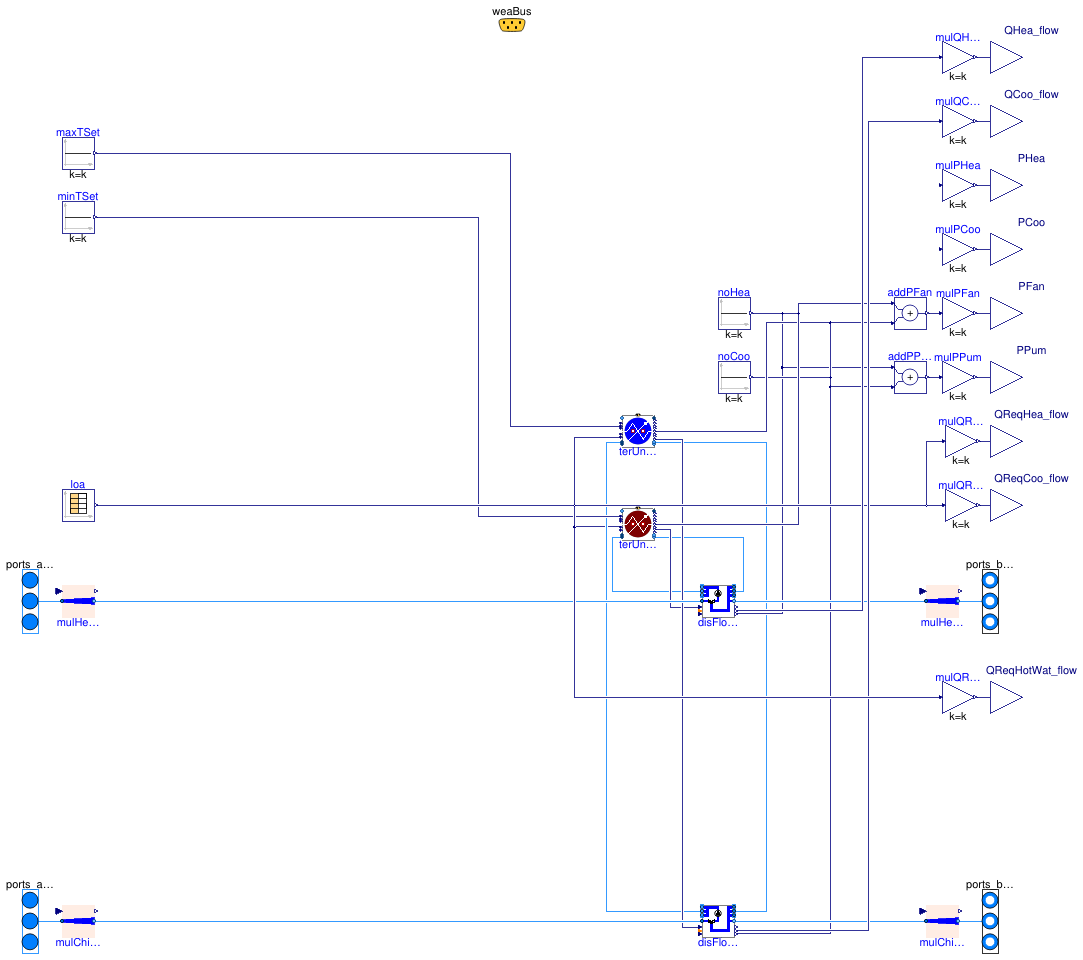Select the PPum output connector triangle
The height and width of the screenshot is (960, 1083).
coord(1006,378)
